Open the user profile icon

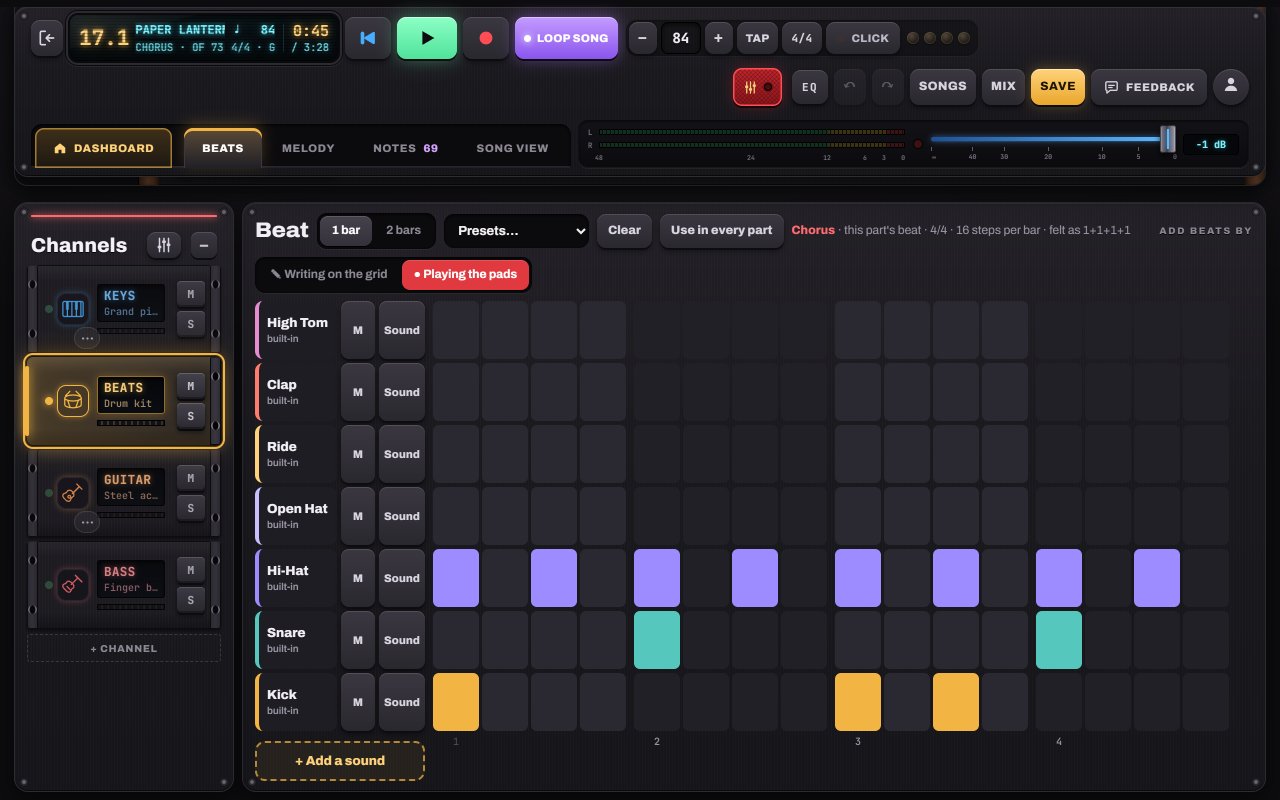click(x=1230, y=86)
